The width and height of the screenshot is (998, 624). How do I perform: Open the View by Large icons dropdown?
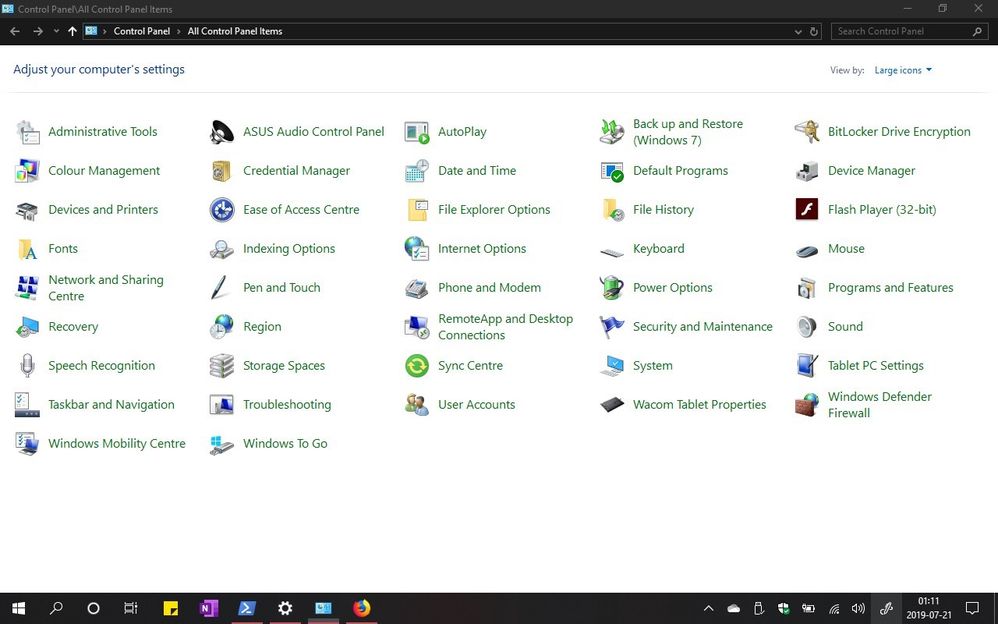903,70
